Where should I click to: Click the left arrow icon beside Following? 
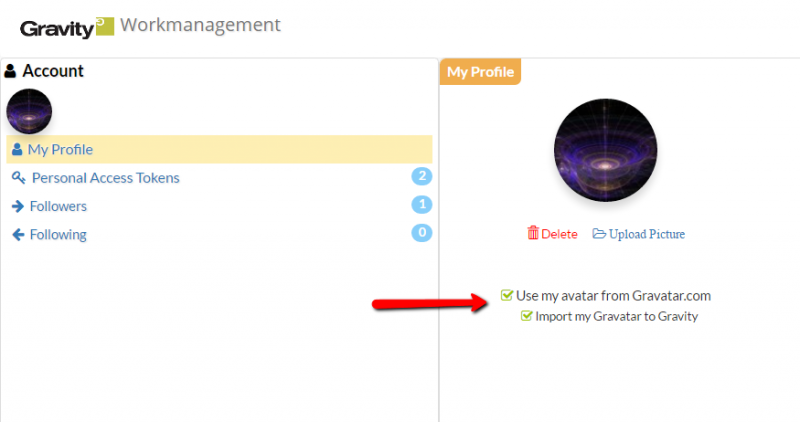18,235
